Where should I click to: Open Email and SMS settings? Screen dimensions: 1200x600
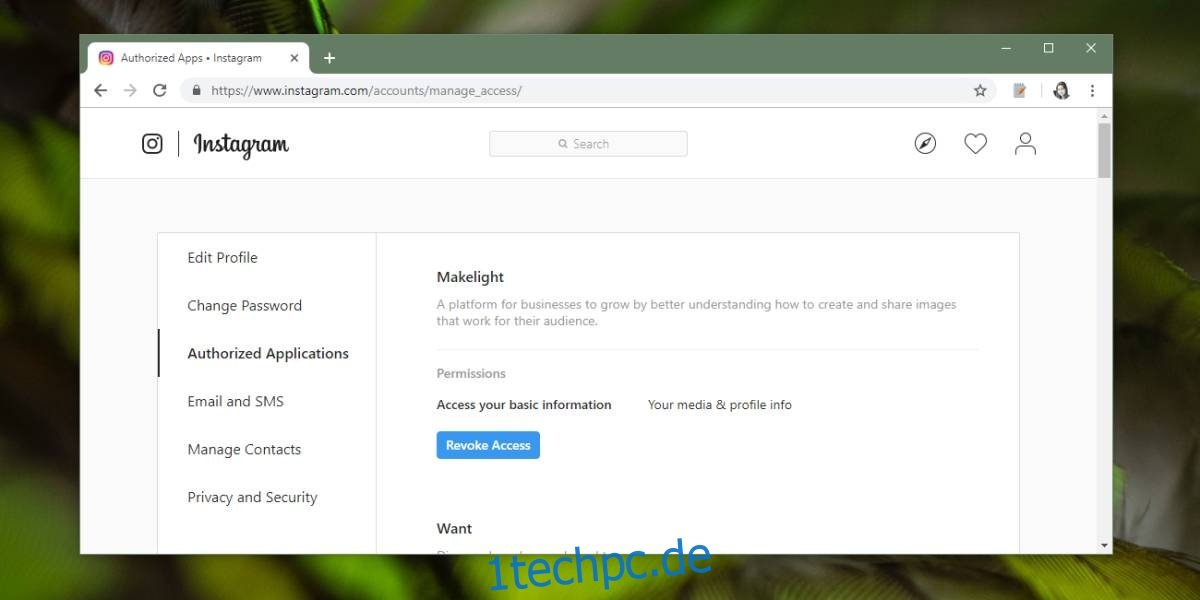(235, 401)
